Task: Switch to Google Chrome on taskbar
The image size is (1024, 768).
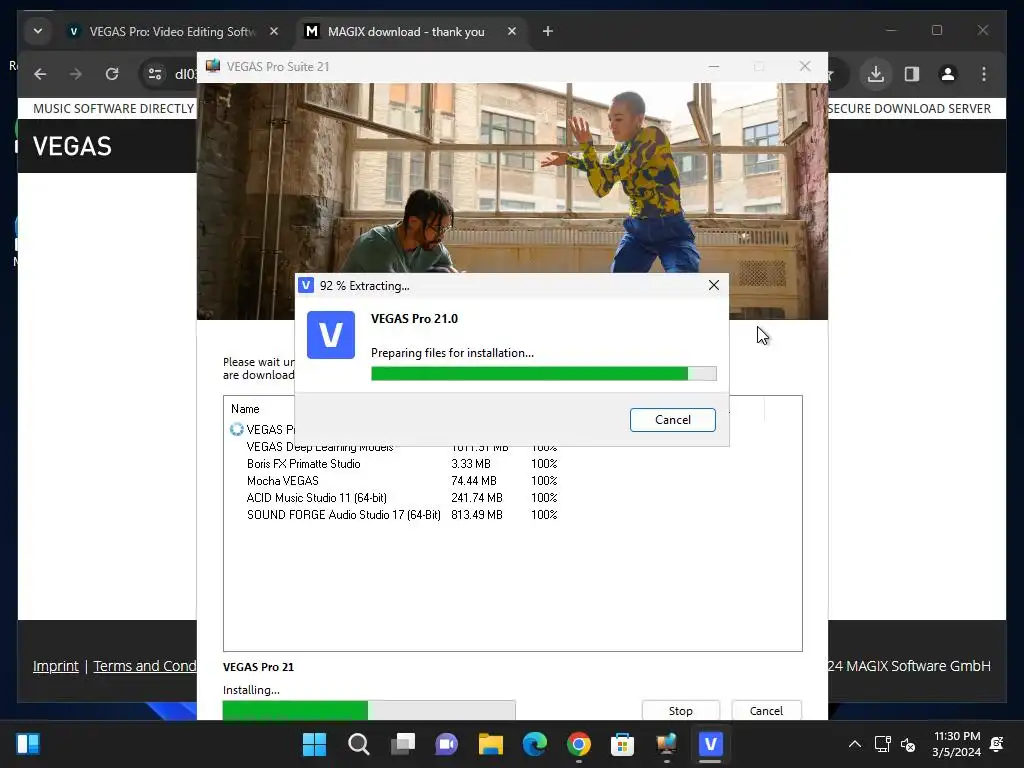Action: [x=579, y=744]
